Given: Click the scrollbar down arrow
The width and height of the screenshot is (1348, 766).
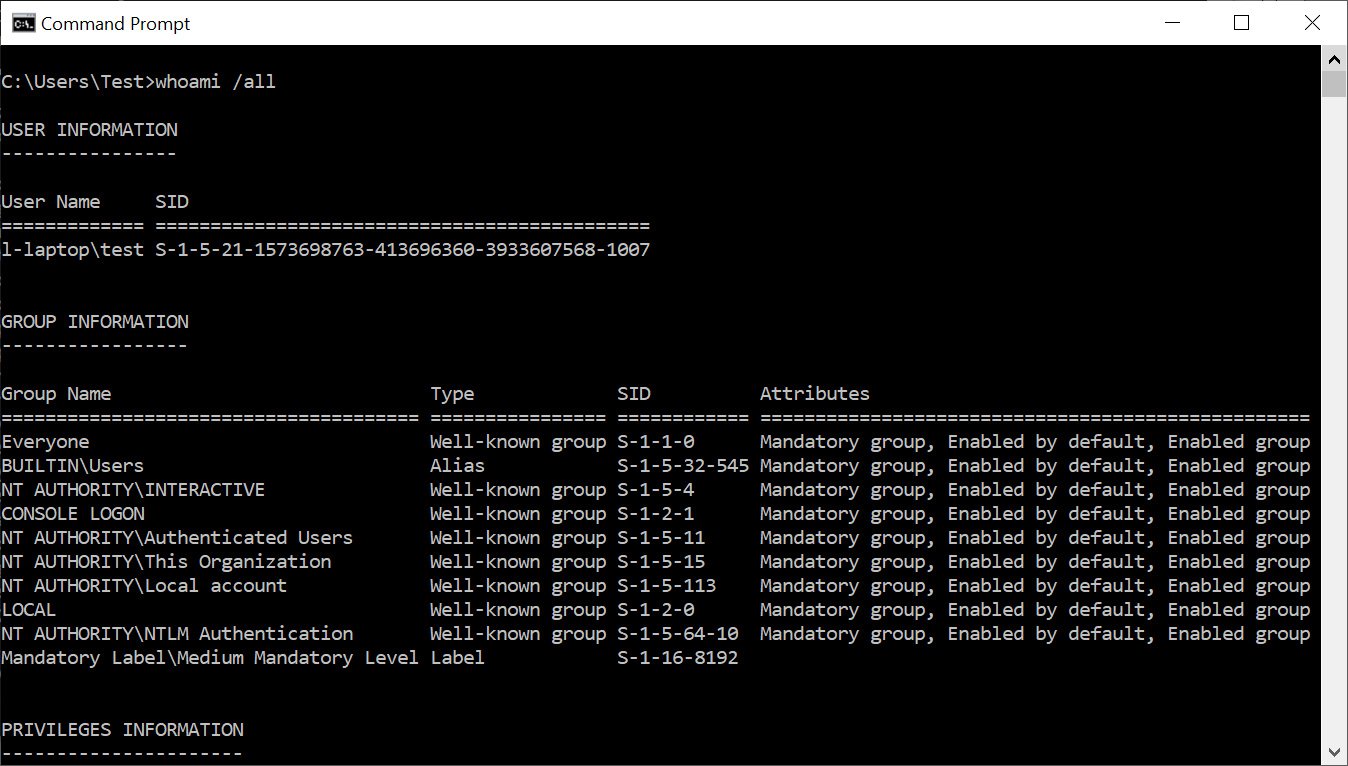Looking at the screenshot, I should point(1334,751).
